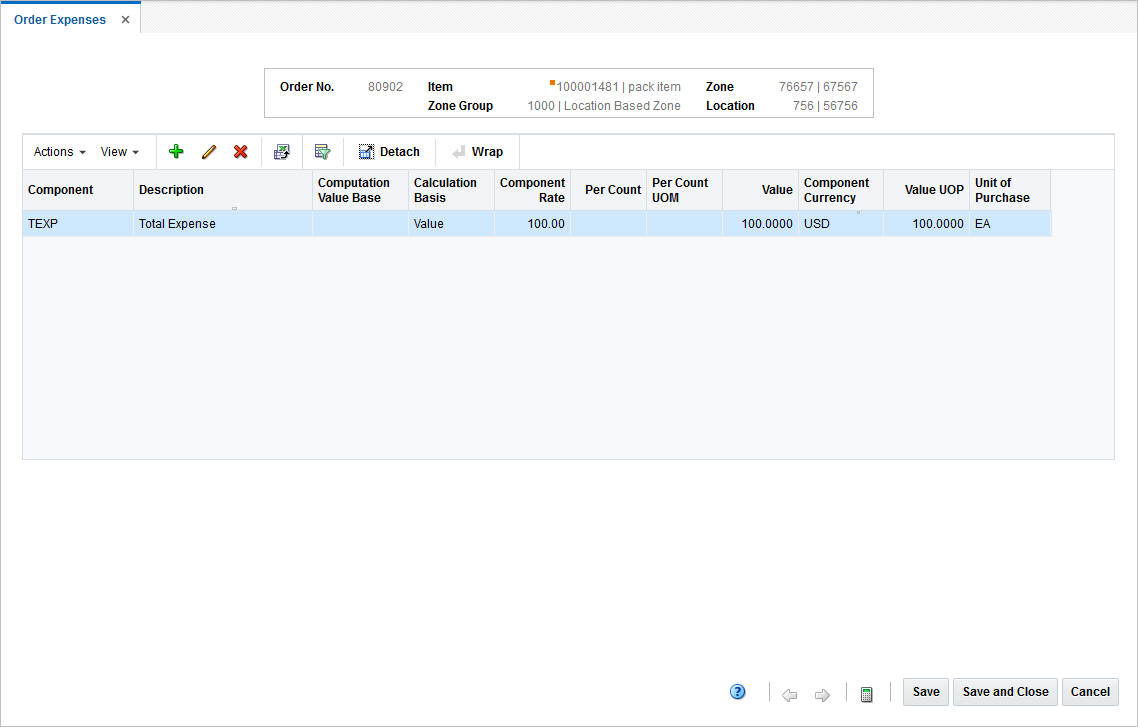1138x727 pixels.
Task: Edit the selected TEXP expense row
Action: pos(208,151)
